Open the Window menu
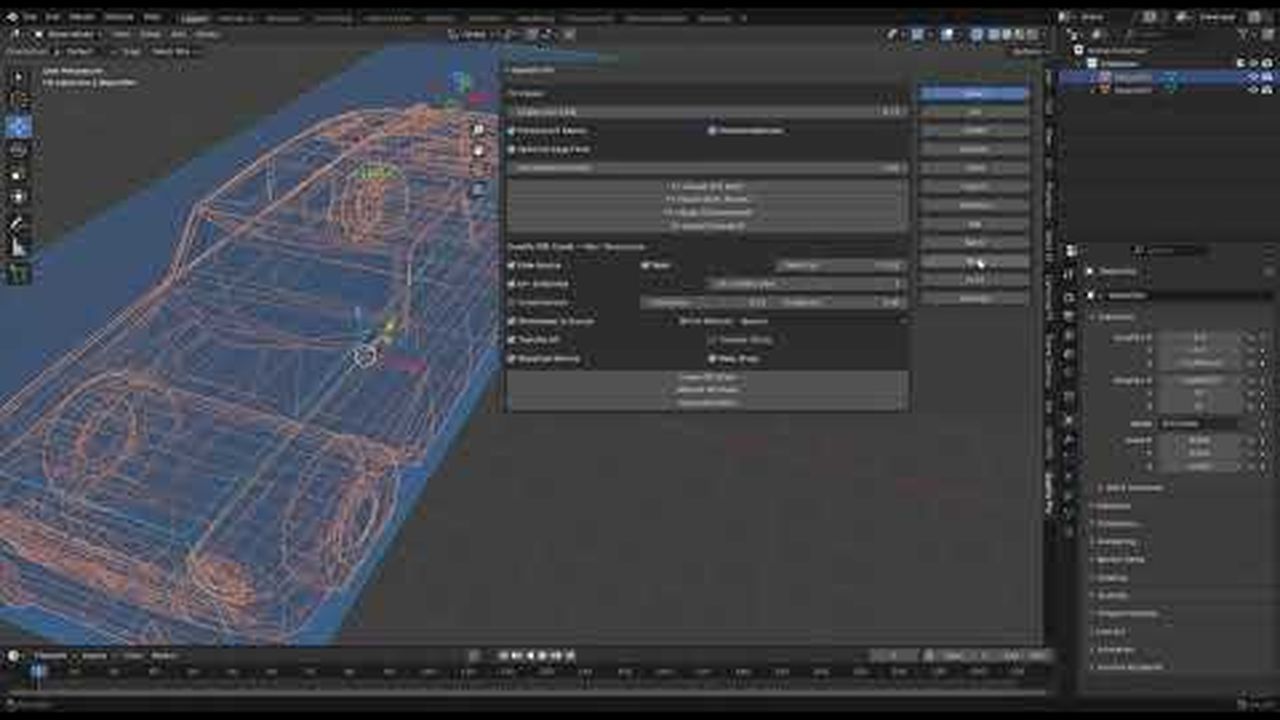Image resolution: width=1280 pixels, height=720 pixels. 118,17
